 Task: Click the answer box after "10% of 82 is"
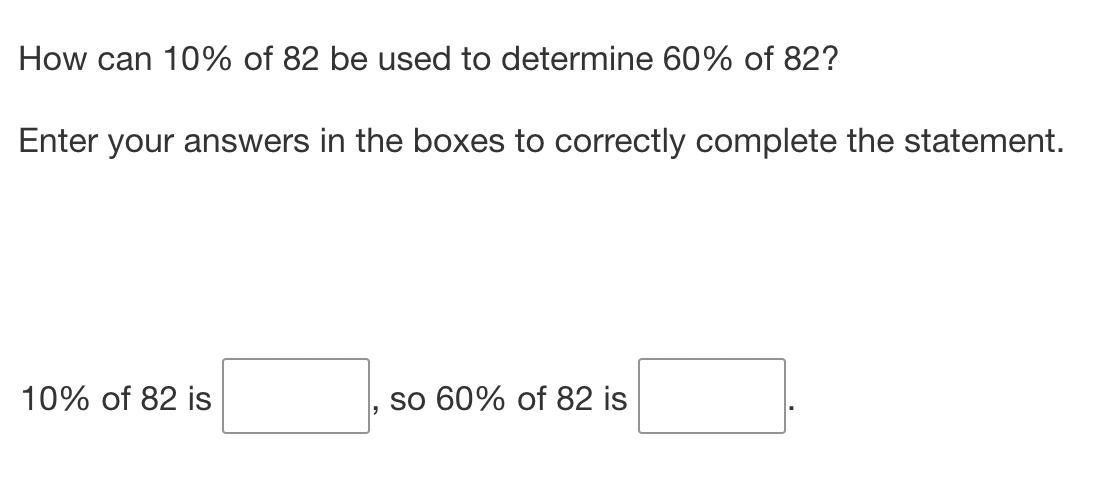click(x=295, y=396)
